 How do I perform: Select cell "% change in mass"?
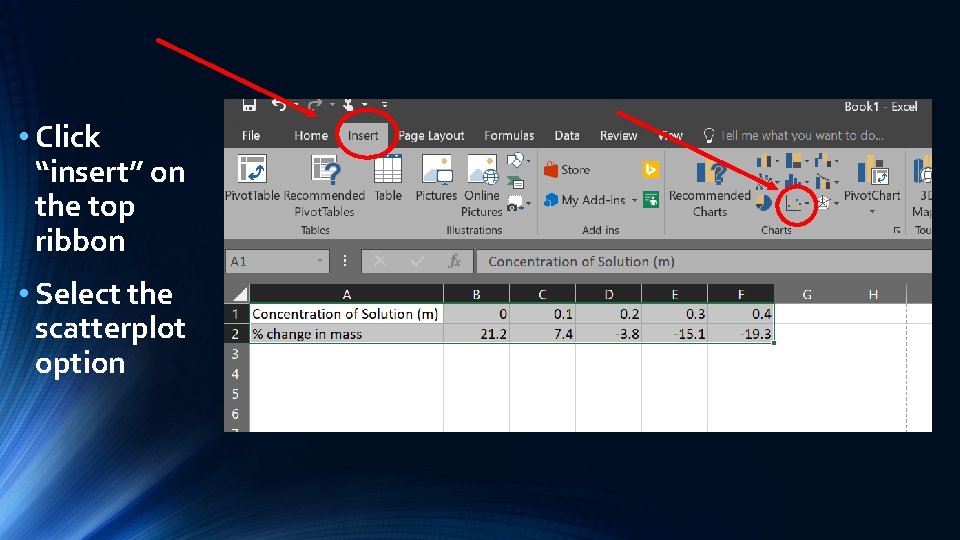click(347, 334)
